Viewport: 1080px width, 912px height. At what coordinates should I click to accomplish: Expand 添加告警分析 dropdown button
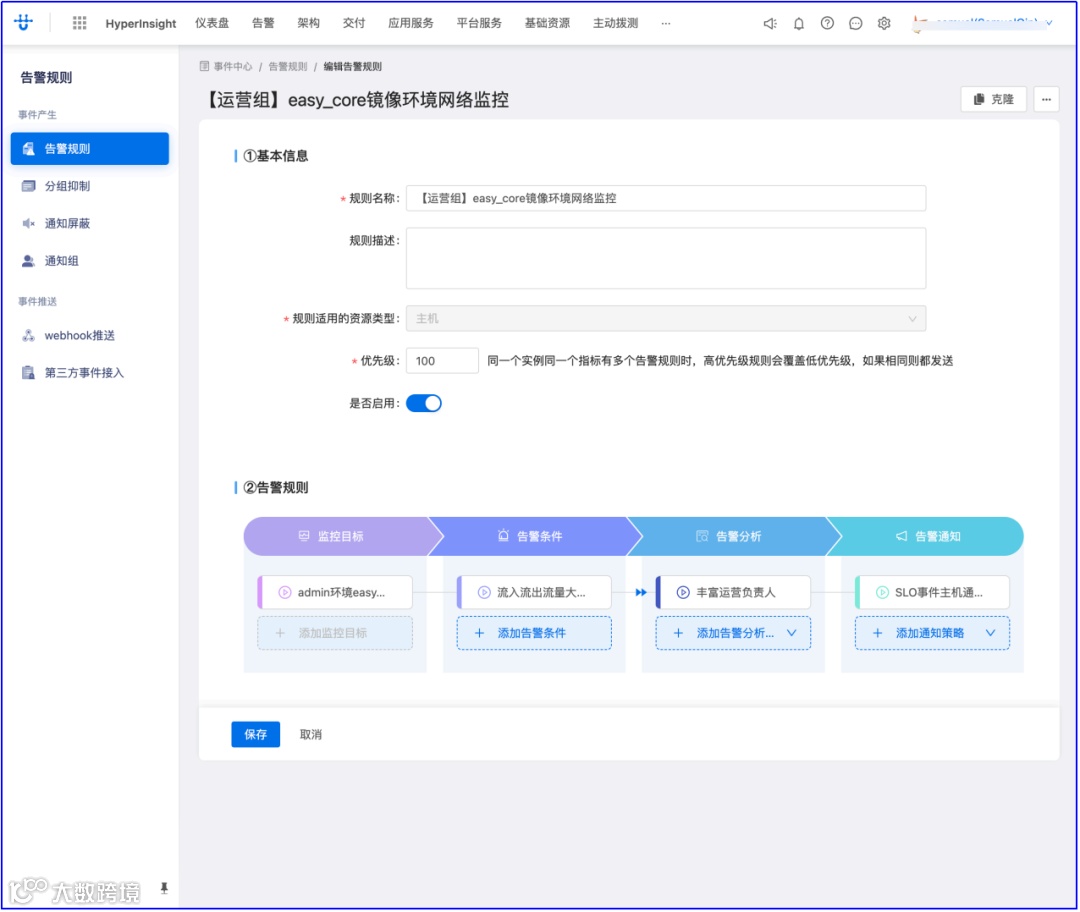[x=733, y=633]
